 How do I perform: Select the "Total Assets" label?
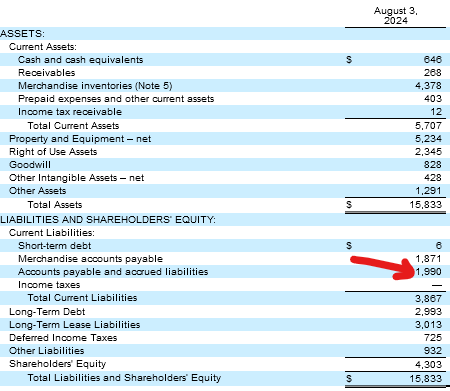point(55,205)
